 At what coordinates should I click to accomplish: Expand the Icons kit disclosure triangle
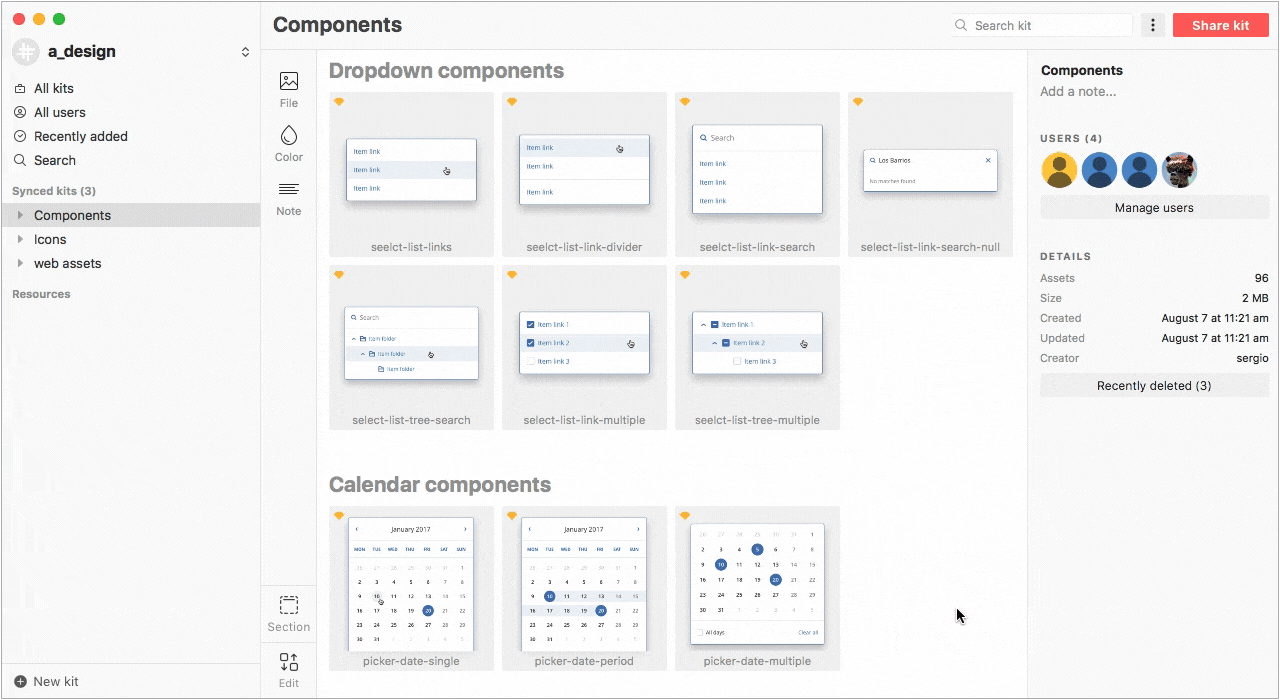coord(20,239)
